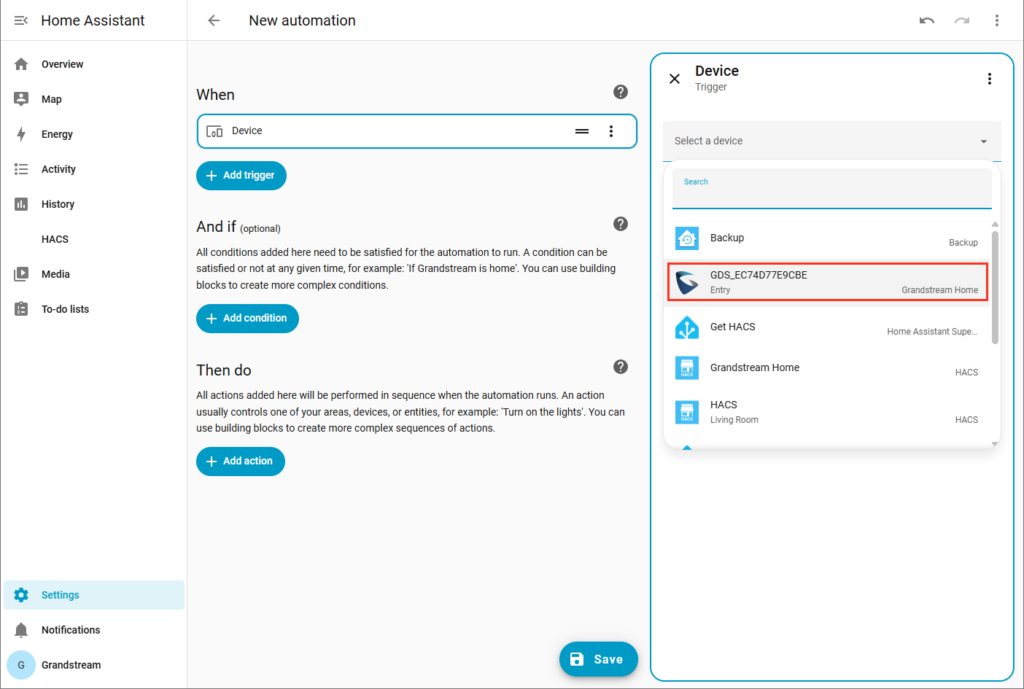
Task: Open the Grandstream user profile
Action: [x=94, y=665]
